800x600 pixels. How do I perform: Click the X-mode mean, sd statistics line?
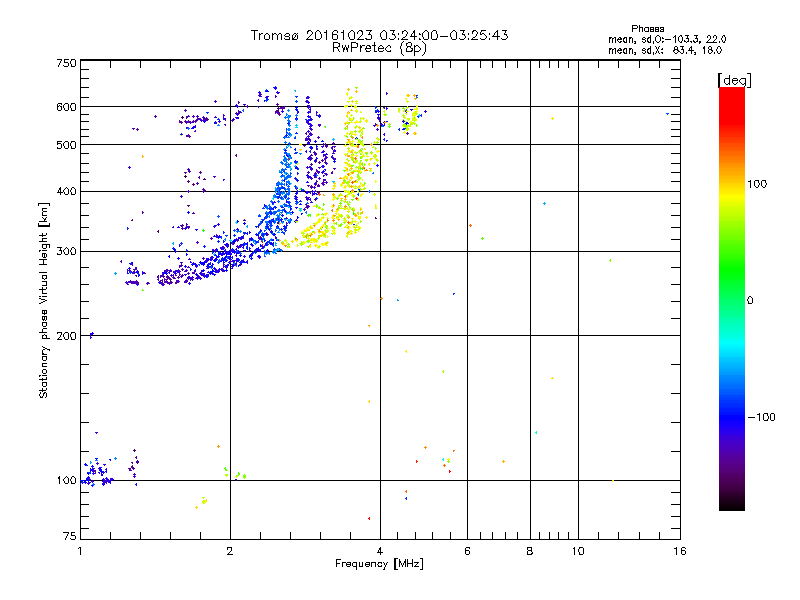coord(667,49)
